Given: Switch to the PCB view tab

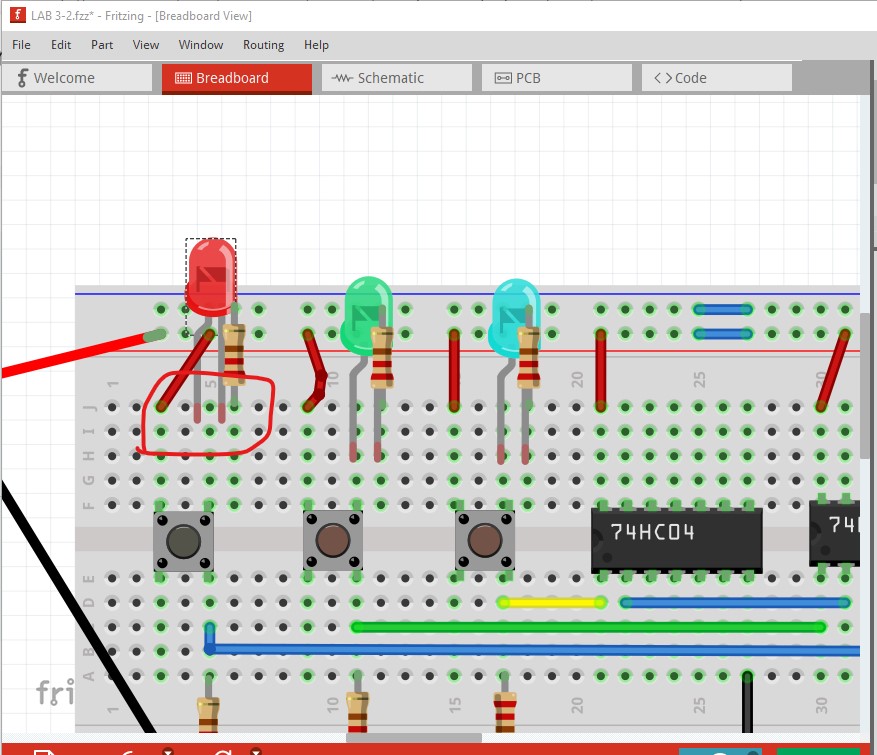Looking at the screenshot, I should click(x=556, y=78).
